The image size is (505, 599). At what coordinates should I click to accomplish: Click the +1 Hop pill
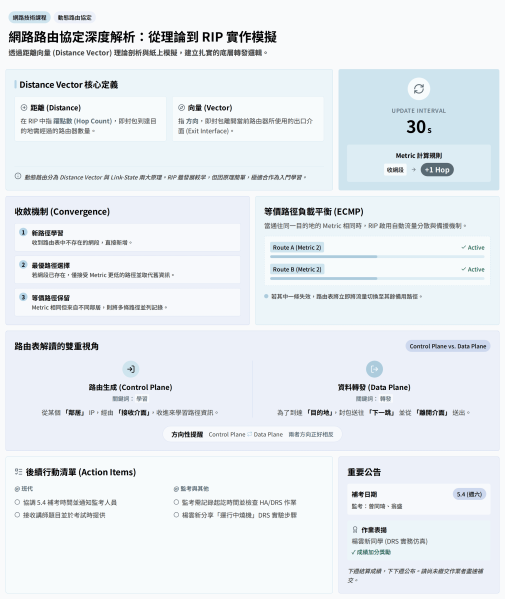point(437,170)
